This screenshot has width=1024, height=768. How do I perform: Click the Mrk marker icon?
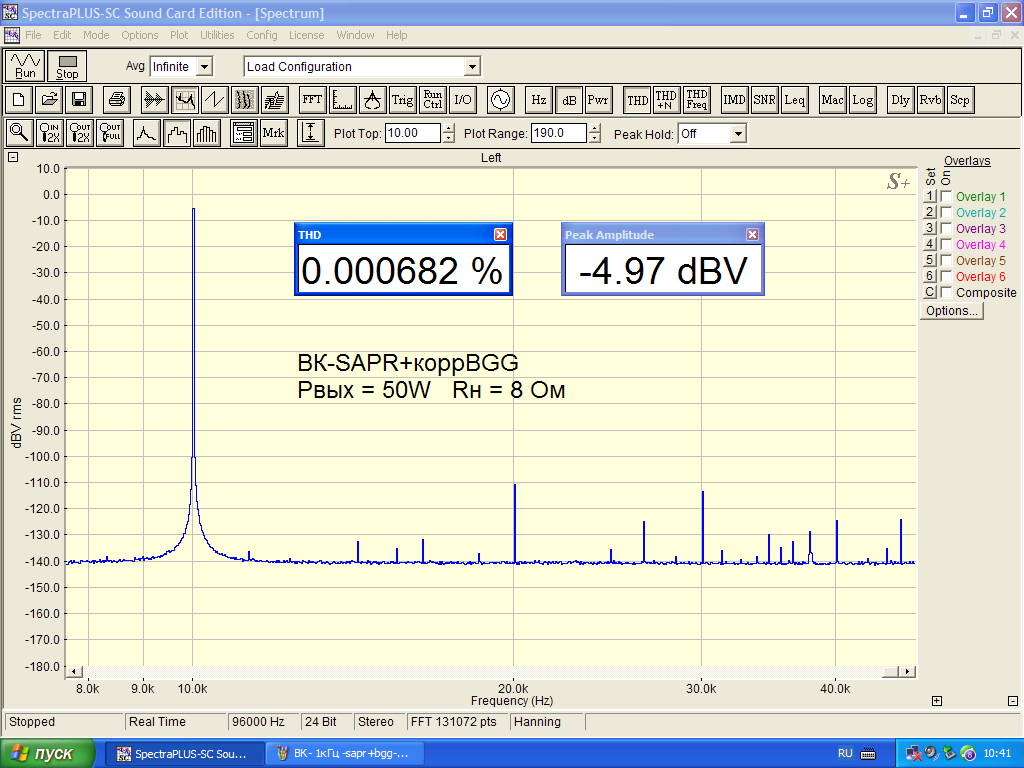tap(273, 133)
